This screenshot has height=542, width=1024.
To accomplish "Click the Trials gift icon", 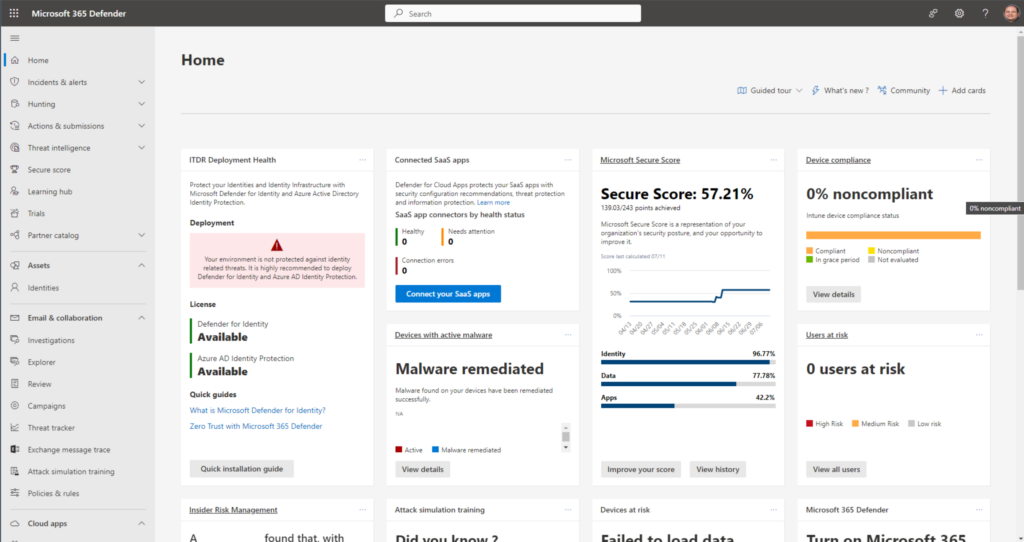I will point(14,213).
